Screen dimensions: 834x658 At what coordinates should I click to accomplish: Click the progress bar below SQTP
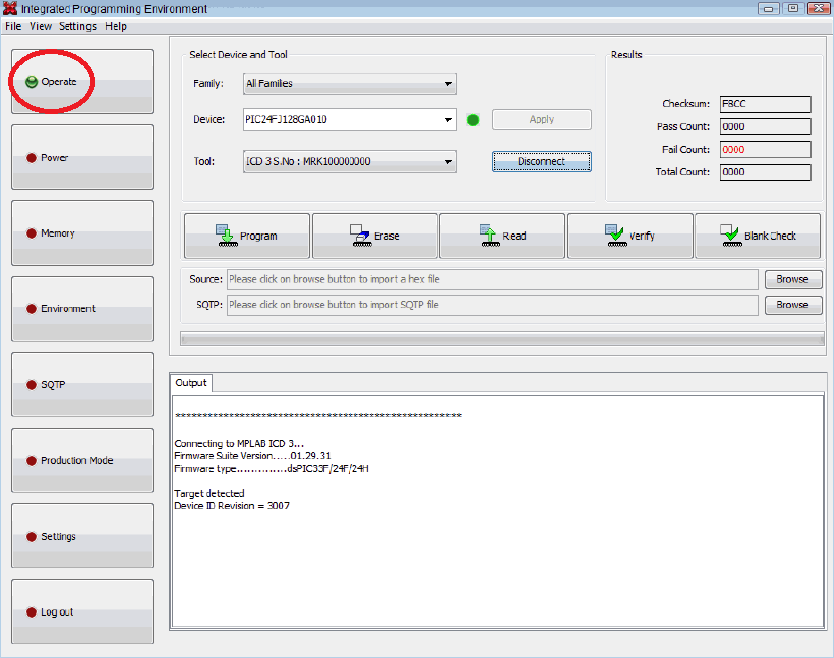500,338
